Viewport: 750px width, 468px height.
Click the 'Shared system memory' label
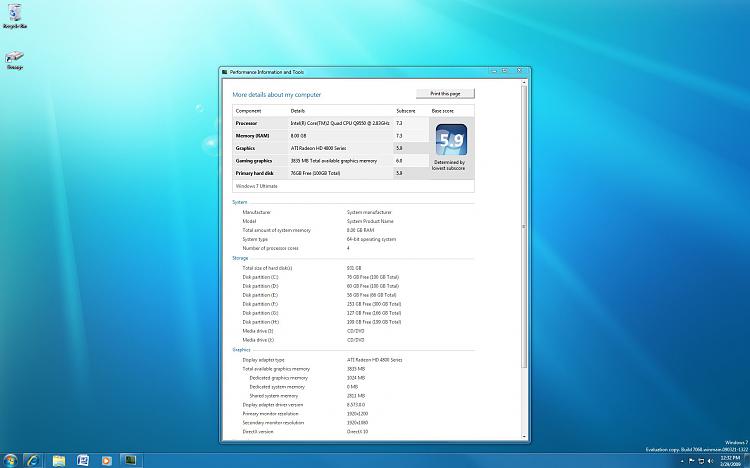[x=274, y=396]
